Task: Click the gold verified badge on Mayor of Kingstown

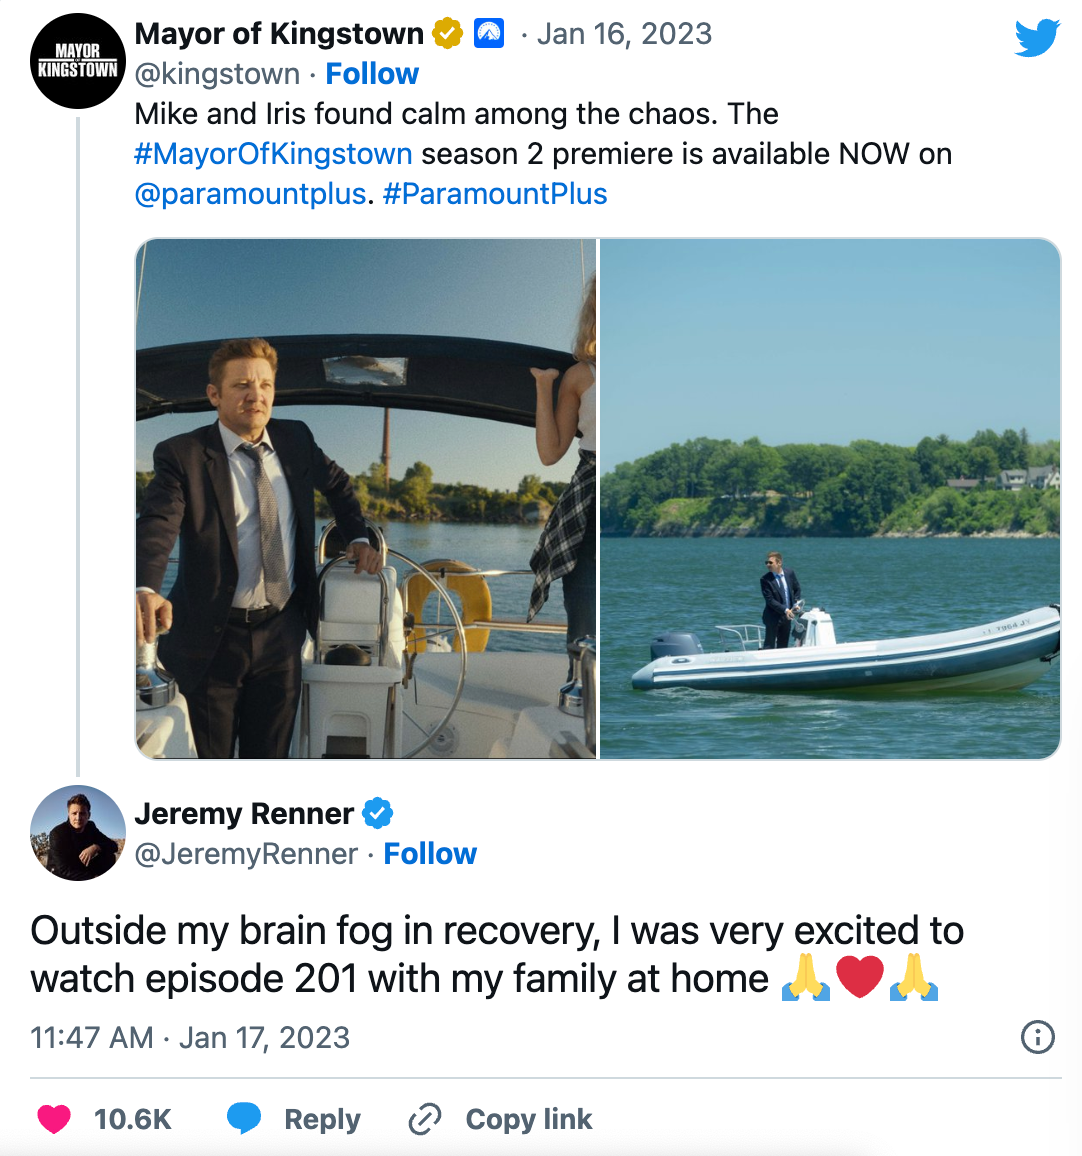Action: pos(447,33)
